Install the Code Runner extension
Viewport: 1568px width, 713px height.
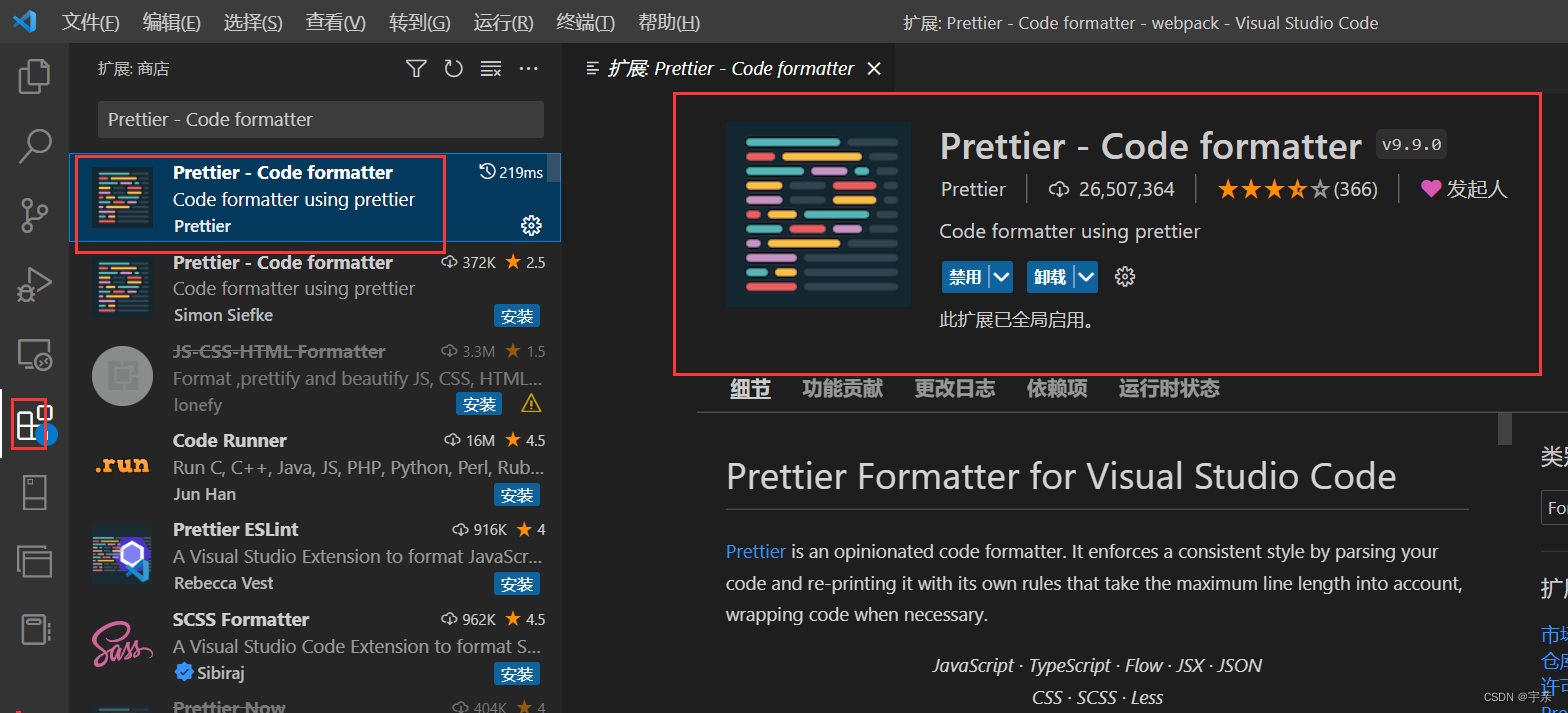tap(517, 495)
